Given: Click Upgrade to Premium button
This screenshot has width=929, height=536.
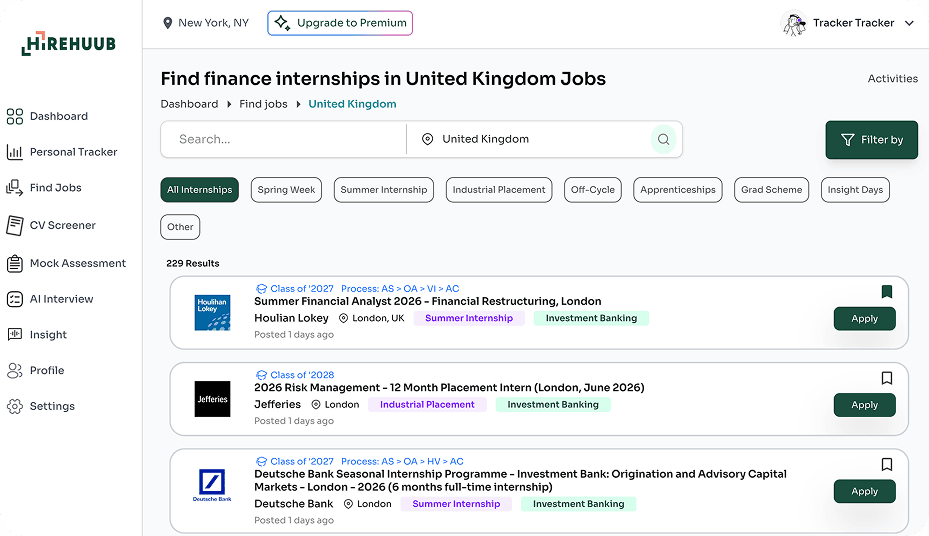Looking at the screenshot, I should 340,23.
